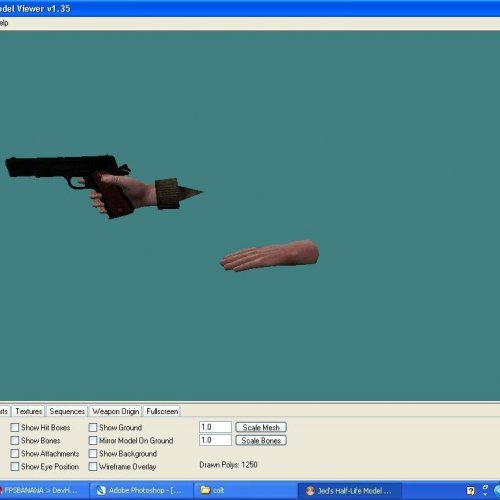Open the Help menu

4,23
